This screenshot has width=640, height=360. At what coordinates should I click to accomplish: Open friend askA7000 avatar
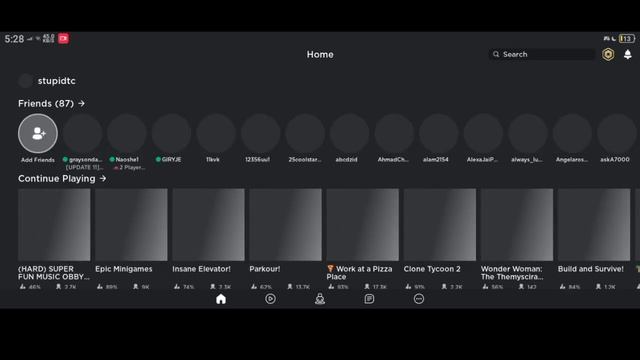(x=616, y=133)
